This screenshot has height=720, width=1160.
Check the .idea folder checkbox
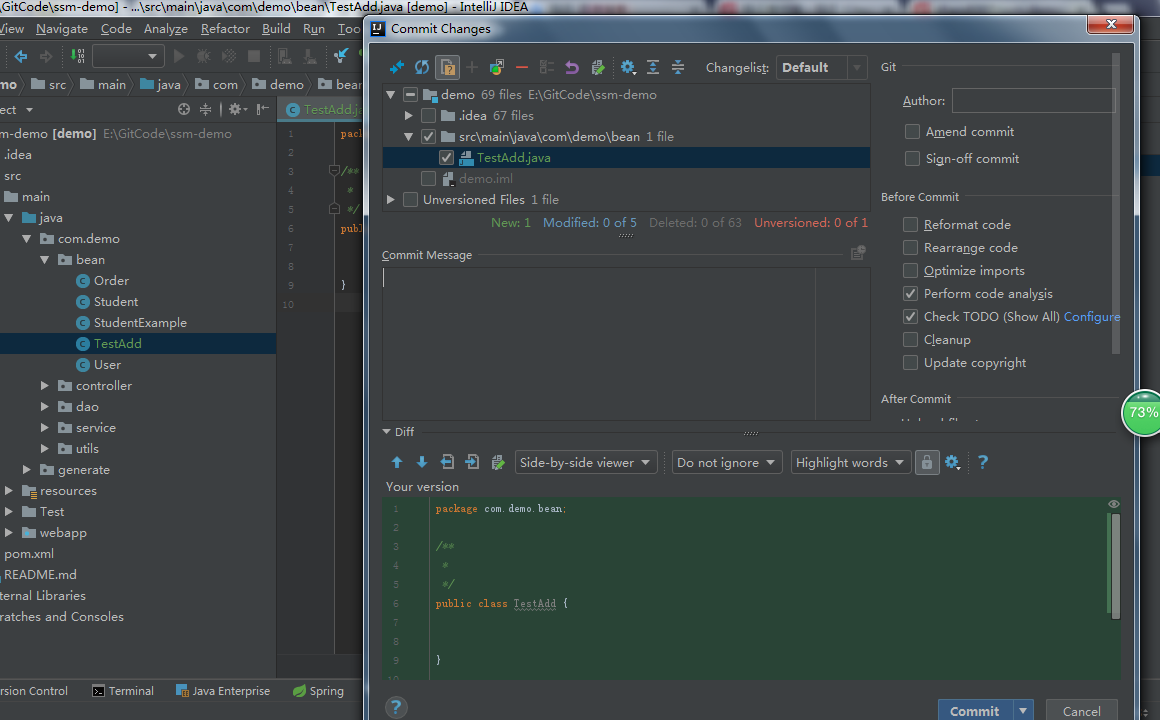428,115
